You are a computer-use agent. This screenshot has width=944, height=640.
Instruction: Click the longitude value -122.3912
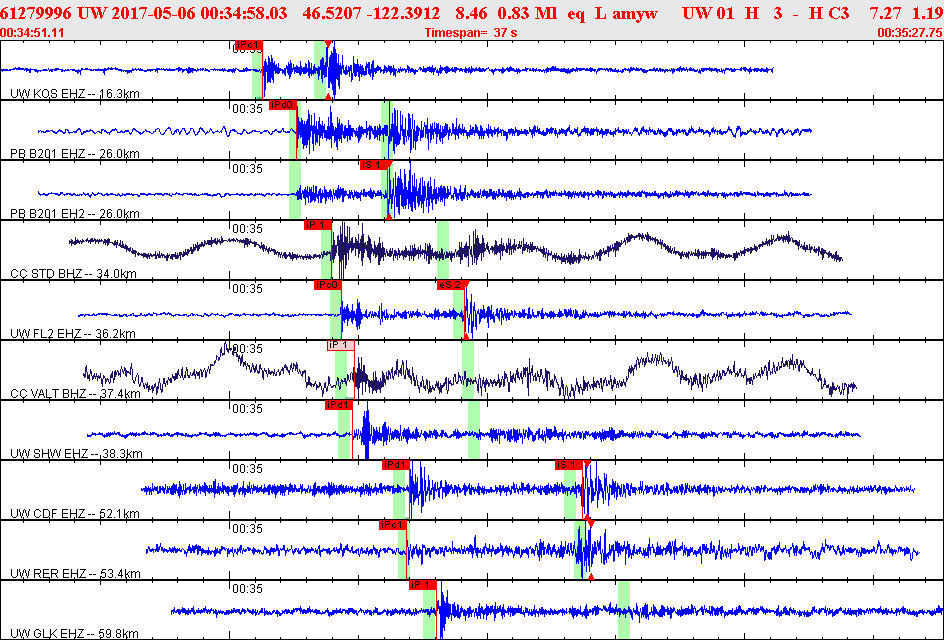402,14
